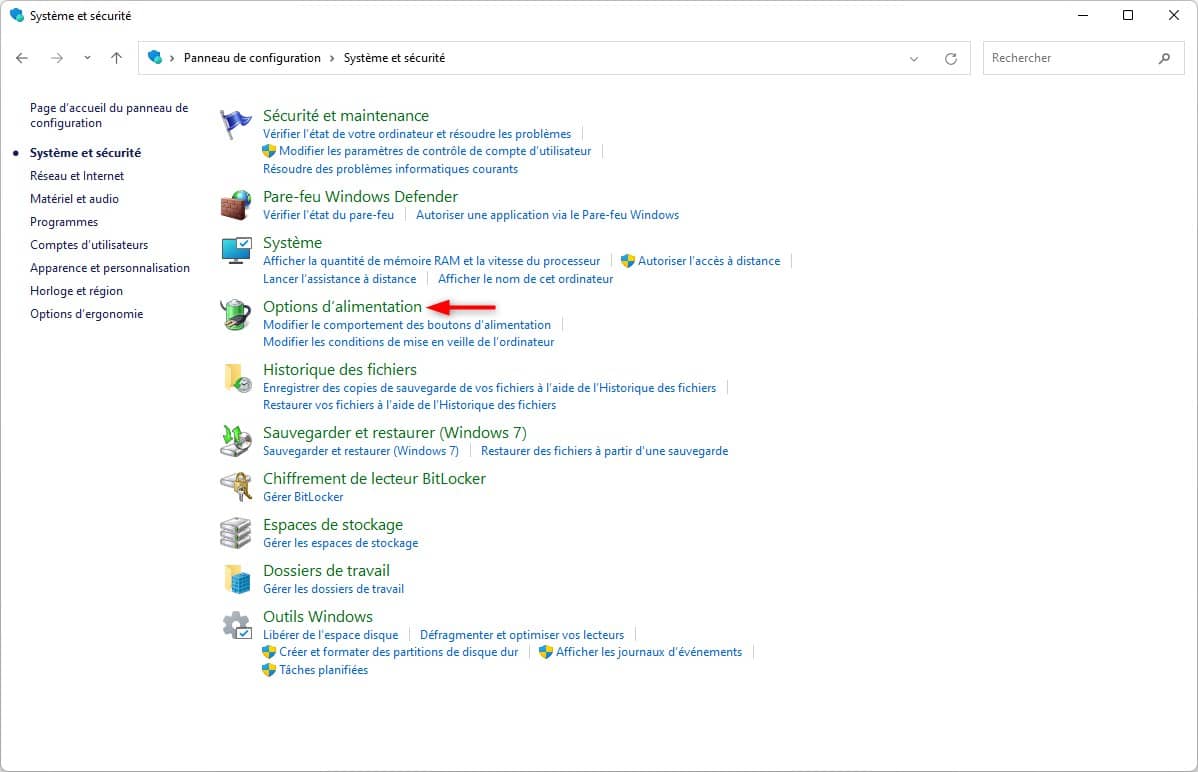Click the shield icon beside Modifier les paramètres de contrôle
The image size is (1198, 772).
pyautogui.click(x=268, y=151)
